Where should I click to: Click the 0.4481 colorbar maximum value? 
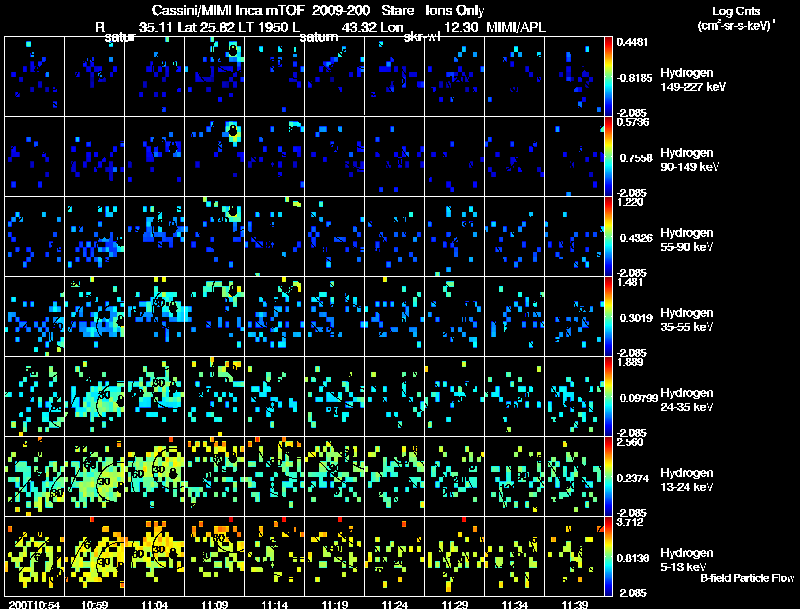pyautogui.click(x=632, y=42)
